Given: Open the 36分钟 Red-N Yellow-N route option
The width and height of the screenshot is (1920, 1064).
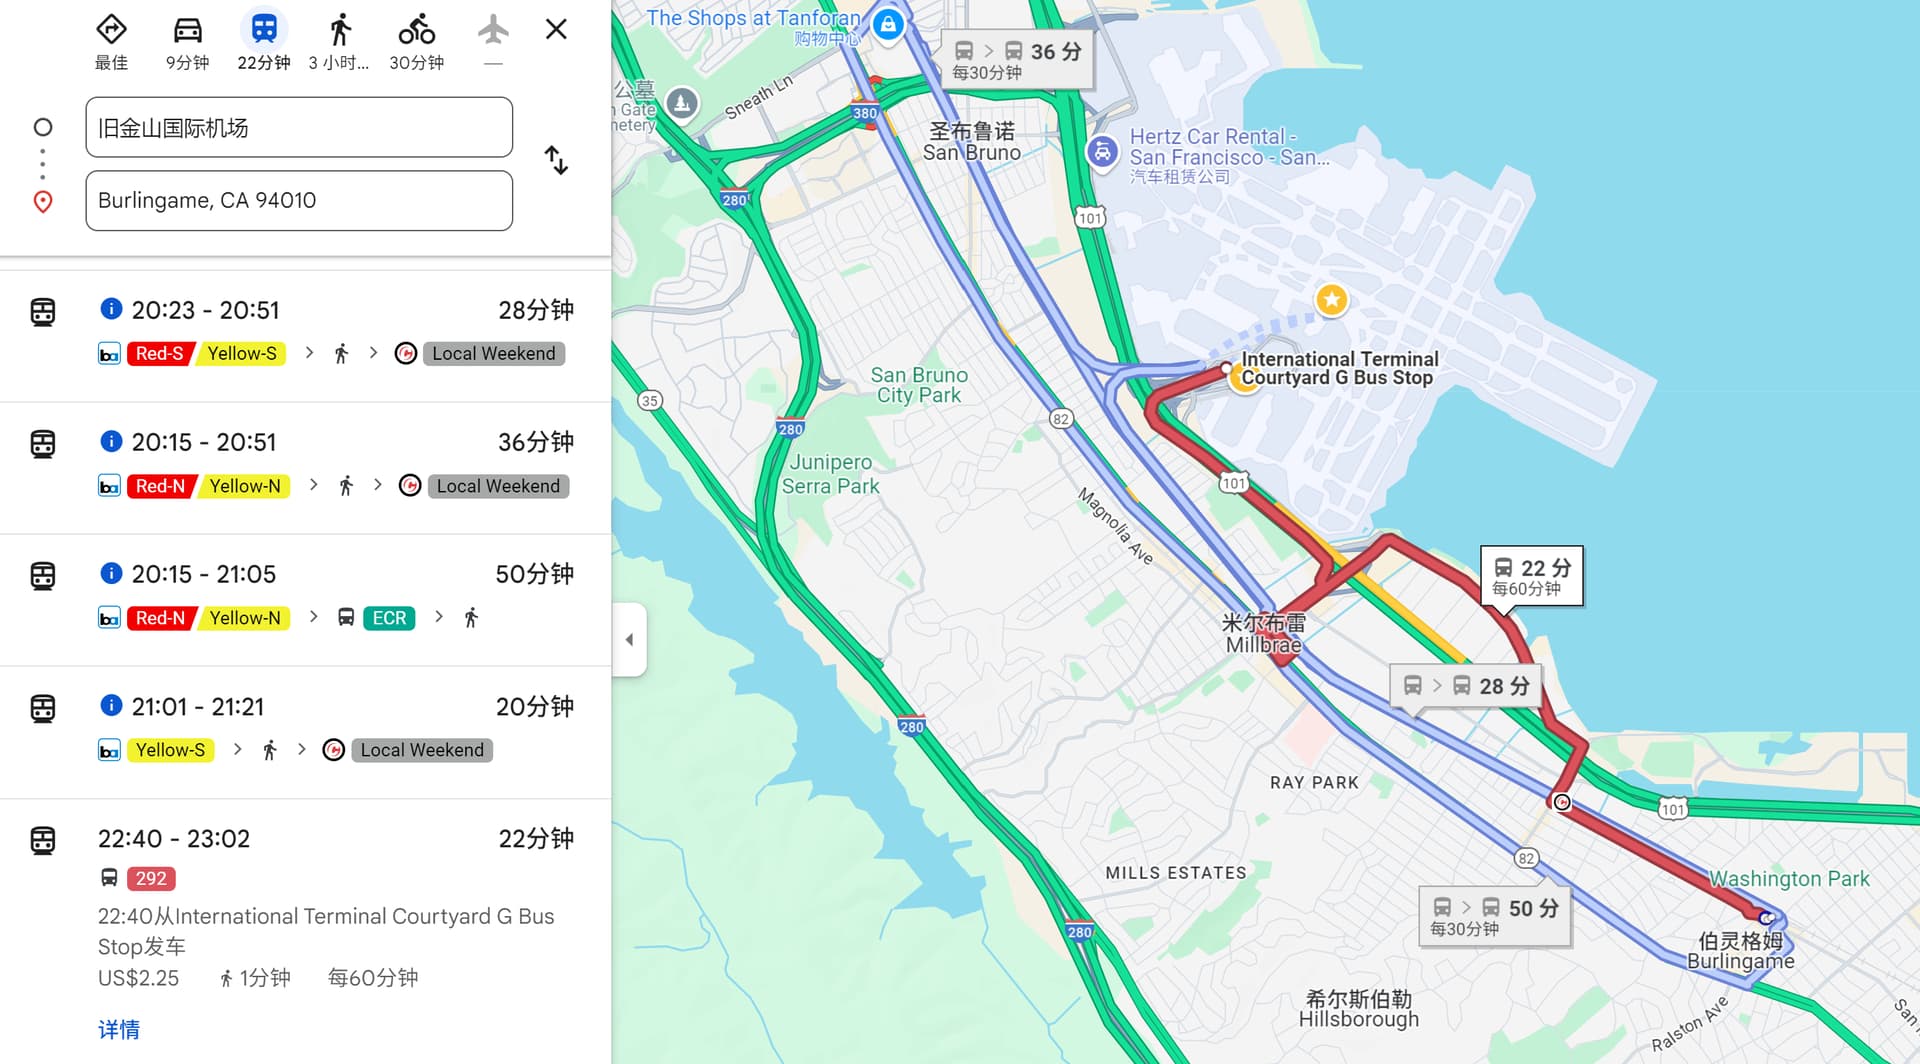Looking at the screenshot, I should pyautogui.click(x=305, y=467).
